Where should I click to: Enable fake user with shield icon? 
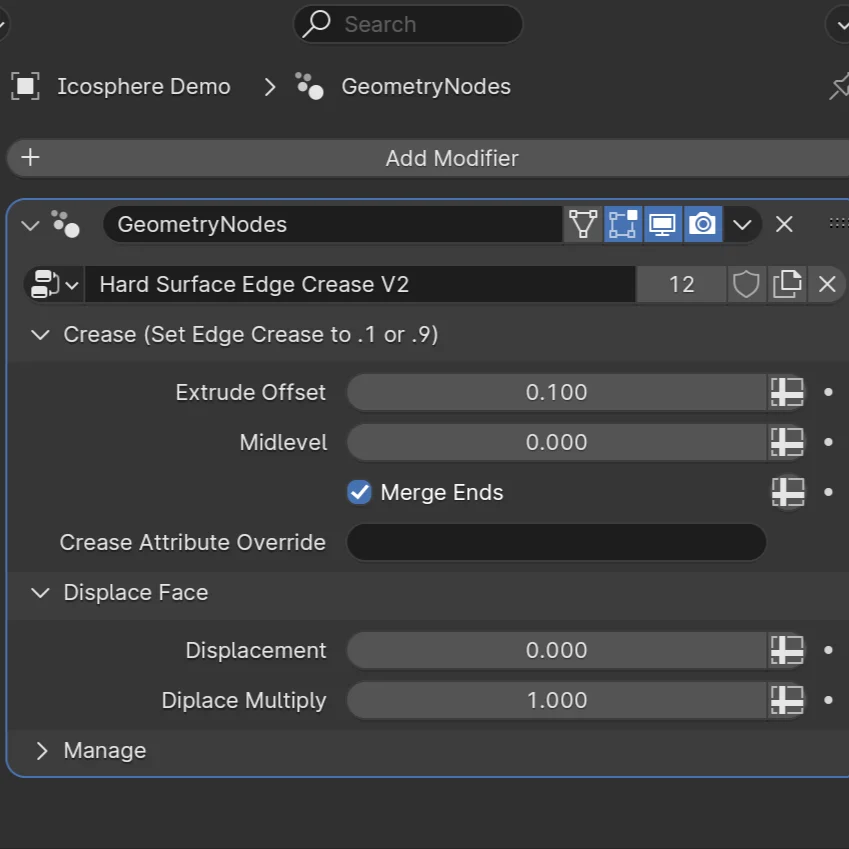[746, 284]
